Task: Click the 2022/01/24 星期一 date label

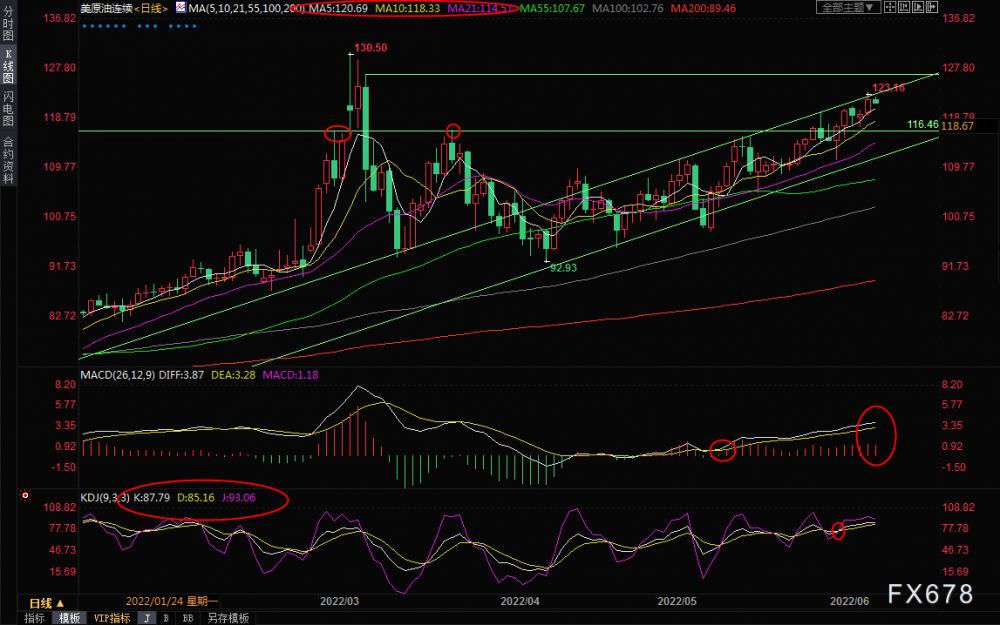Action: pos(172,601)
